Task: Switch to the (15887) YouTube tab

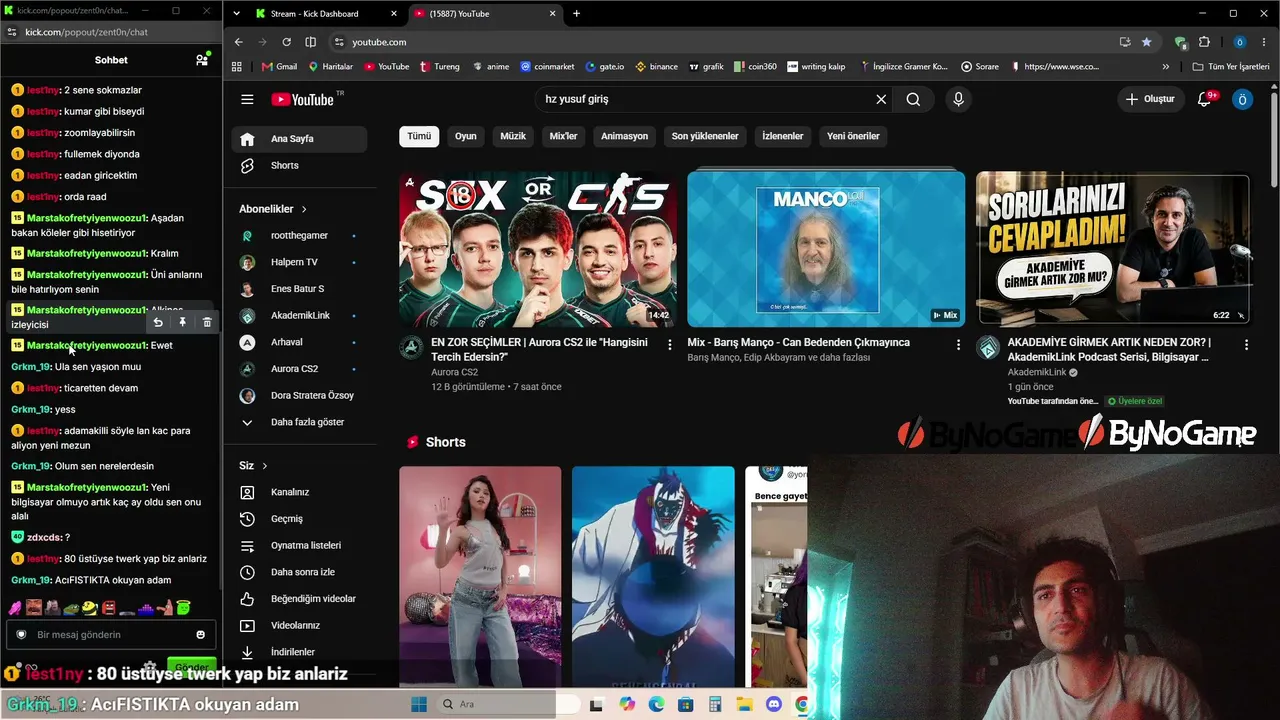Action: 484,14
